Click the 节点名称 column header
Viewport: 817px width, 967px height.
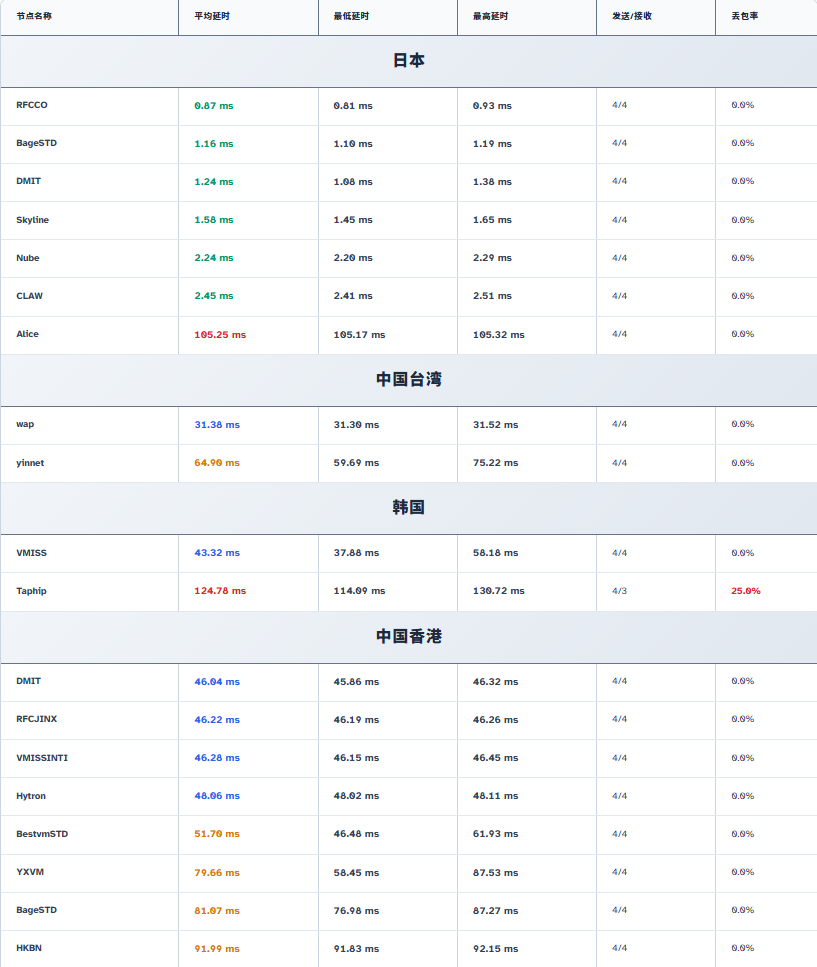tap(34, 16)
